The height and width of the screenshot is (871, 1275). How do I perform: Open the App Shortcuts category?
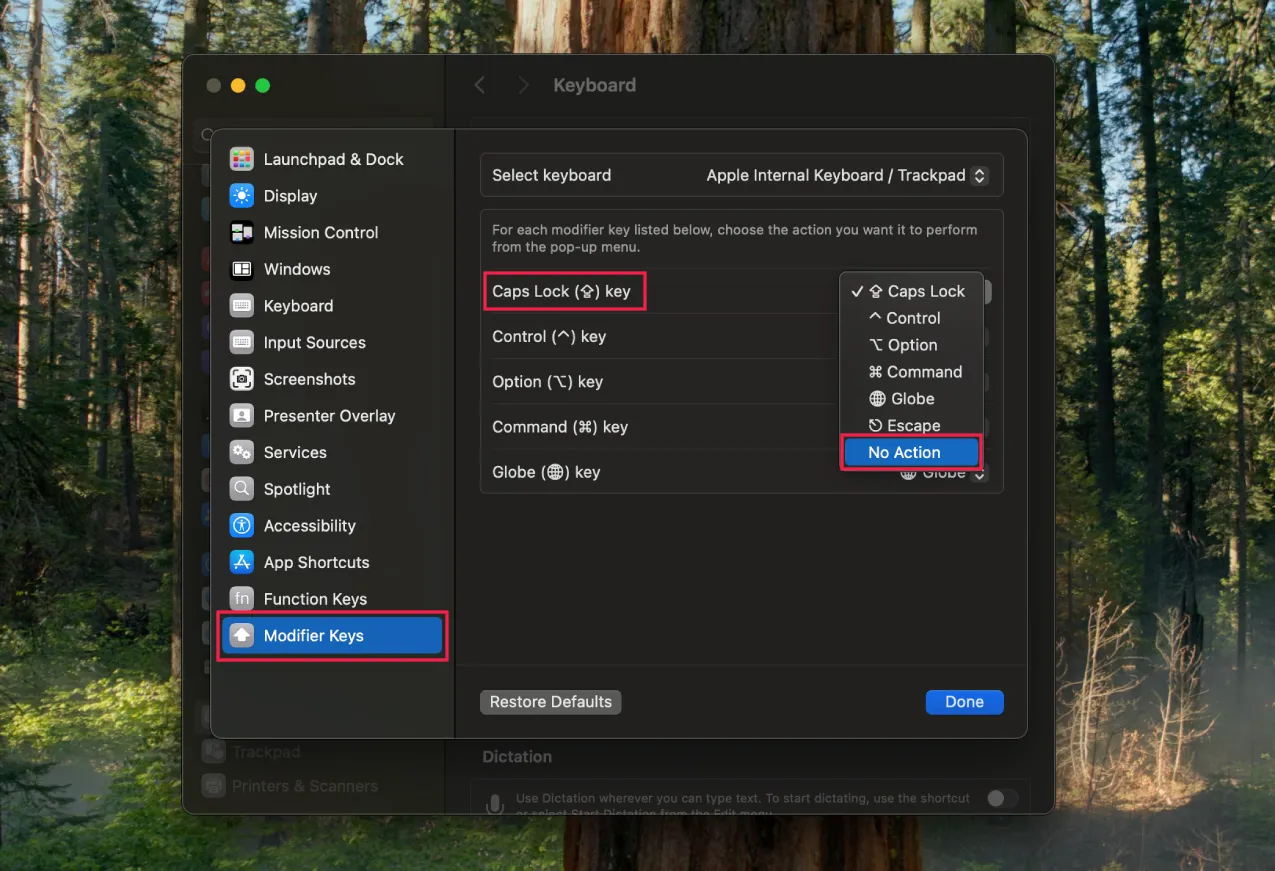(332, 562)
